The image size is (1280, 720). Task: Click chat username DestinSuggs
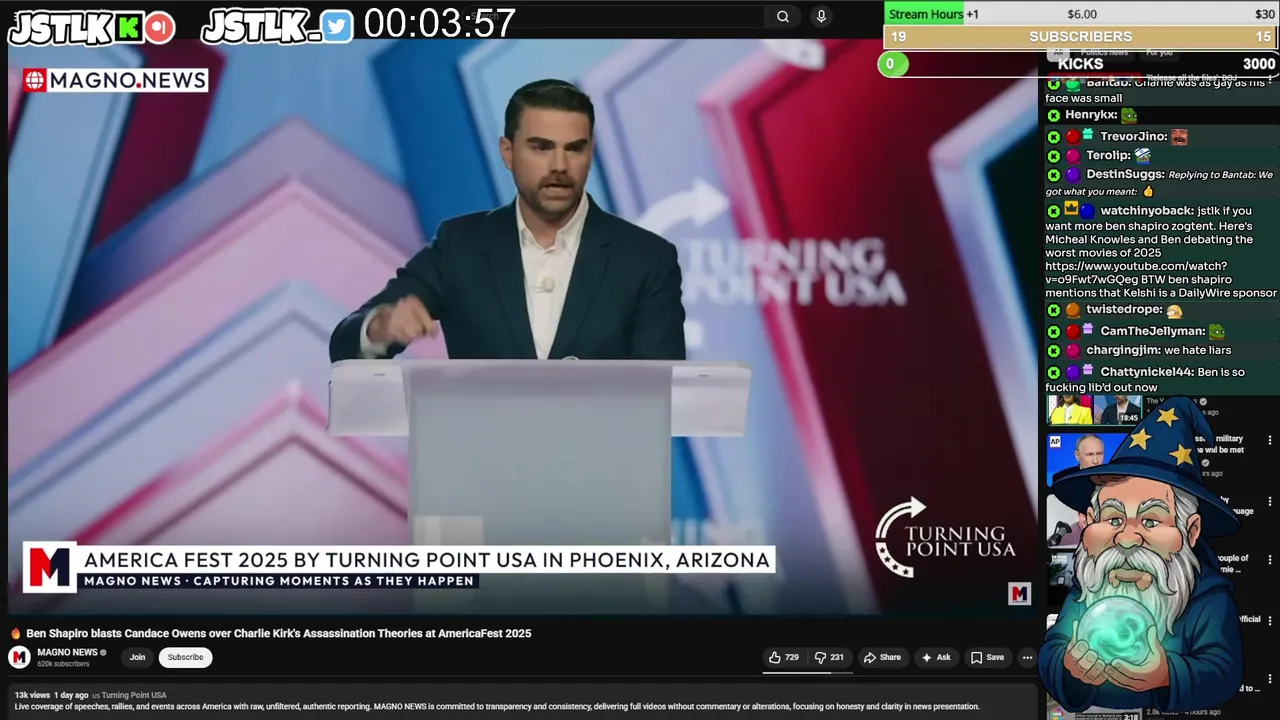[1125, 174]
